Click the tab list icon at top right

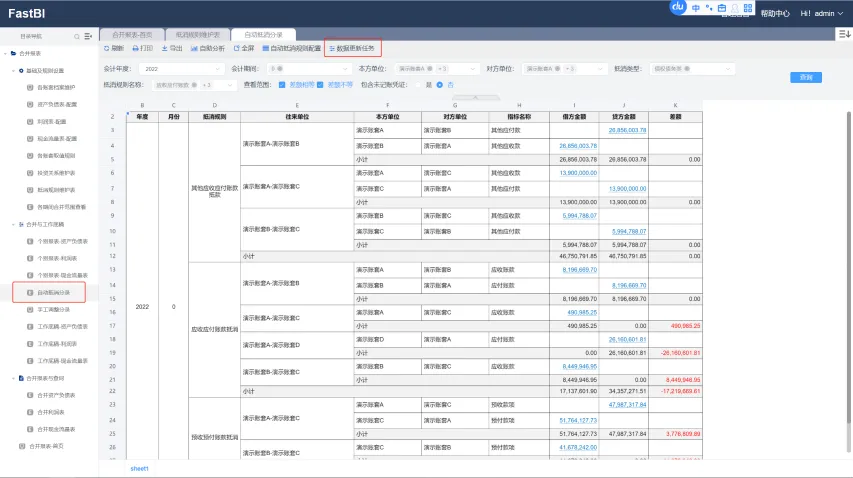pos(844,34)
